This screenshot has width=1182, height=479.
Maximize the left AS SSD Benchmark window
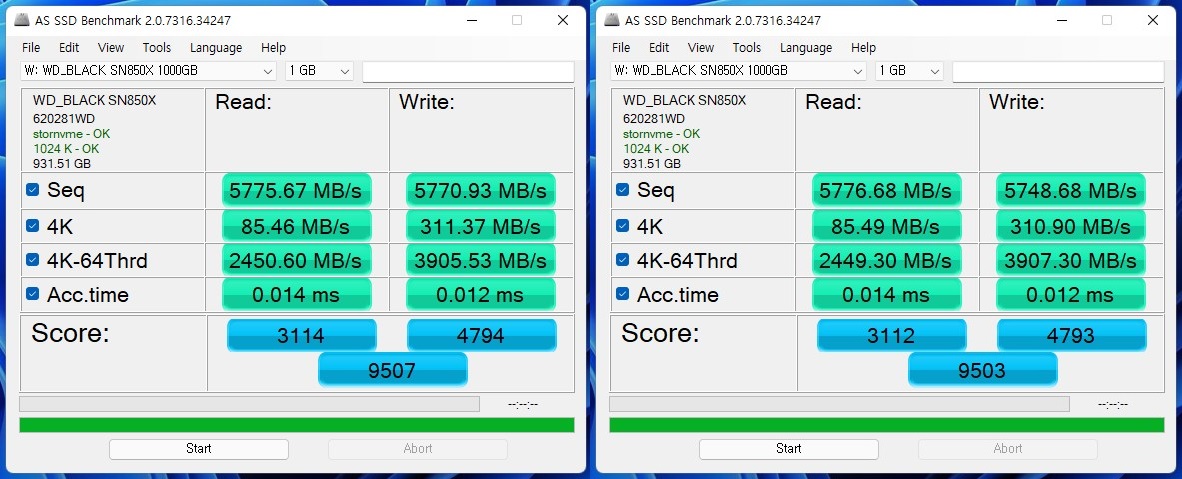click(517, 20)
